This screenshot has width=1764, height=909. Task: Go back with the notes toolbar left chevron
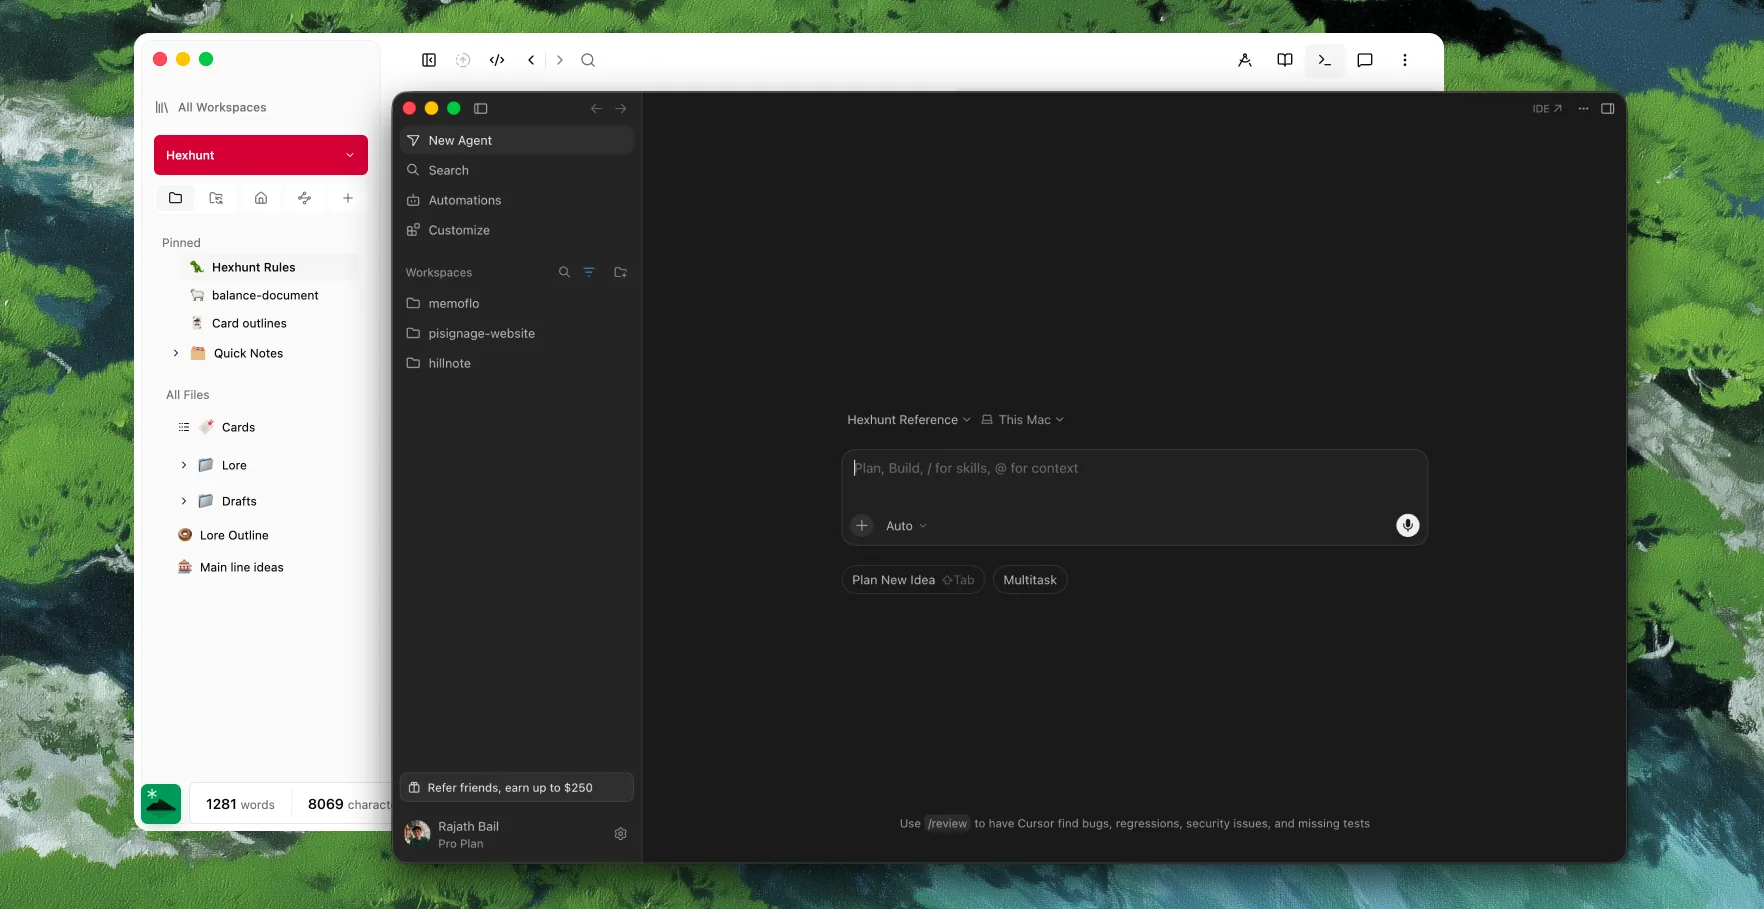click(531, 60)
